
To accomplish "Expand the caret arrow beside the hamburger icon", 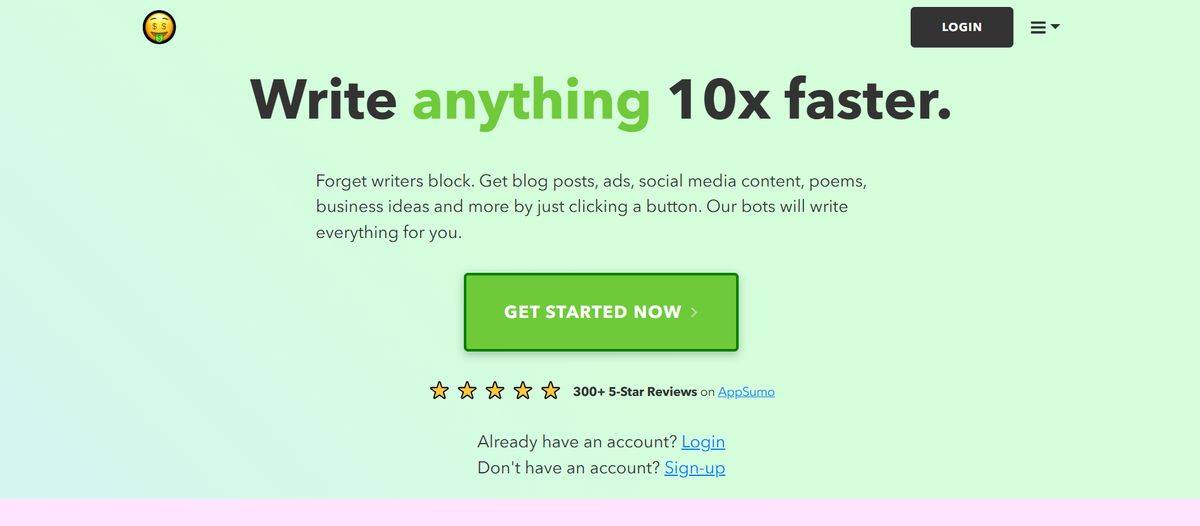I will point(1055,27).
